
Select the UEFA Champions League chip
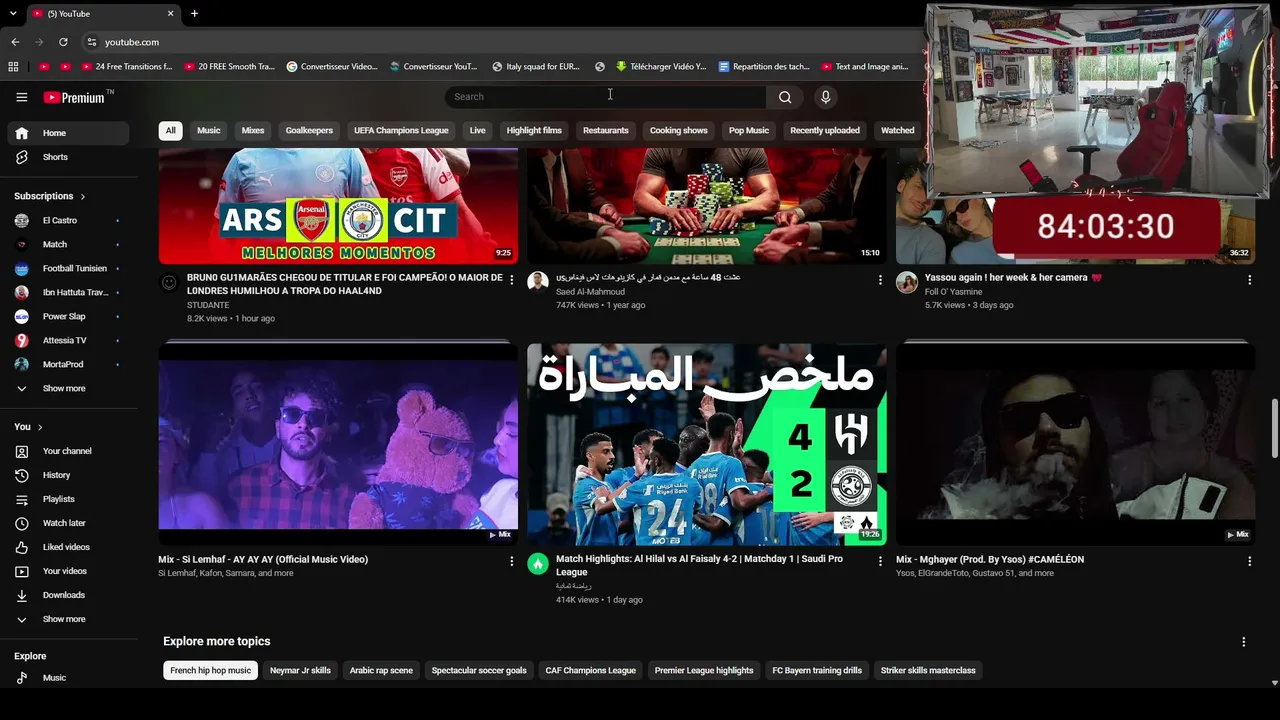pos(401,130)
